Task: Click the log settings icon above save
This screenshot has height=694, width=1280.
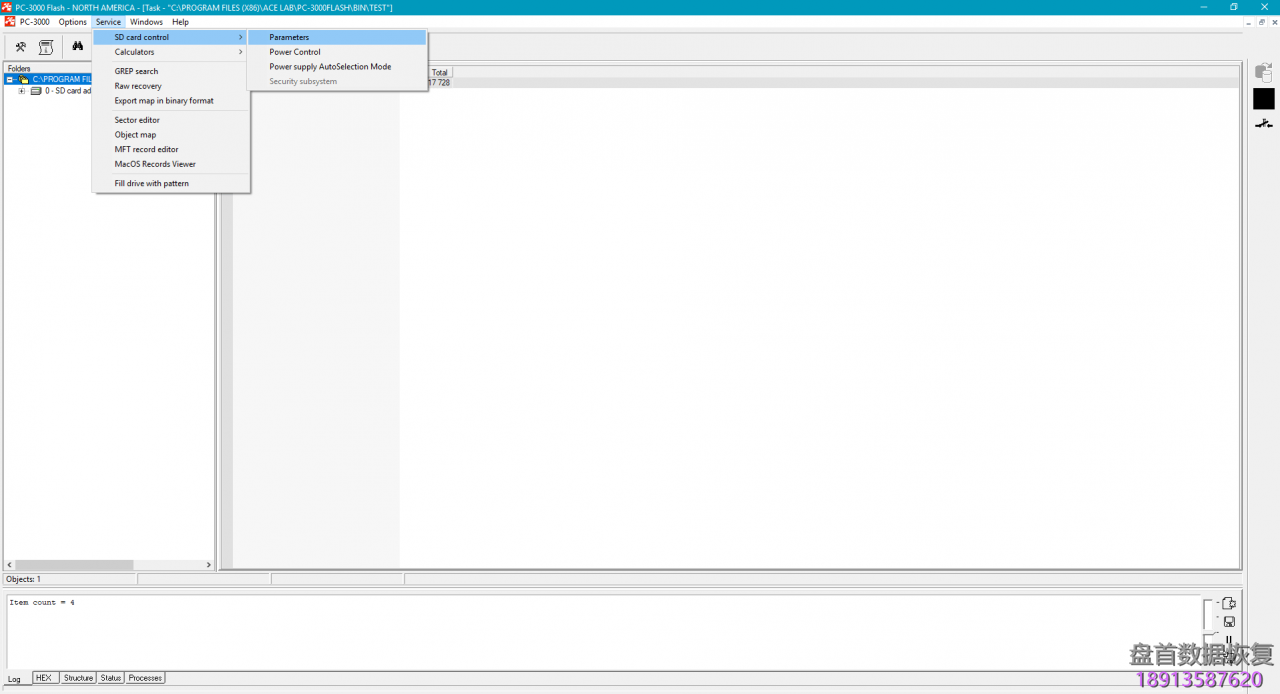Action: (1229, 603)
